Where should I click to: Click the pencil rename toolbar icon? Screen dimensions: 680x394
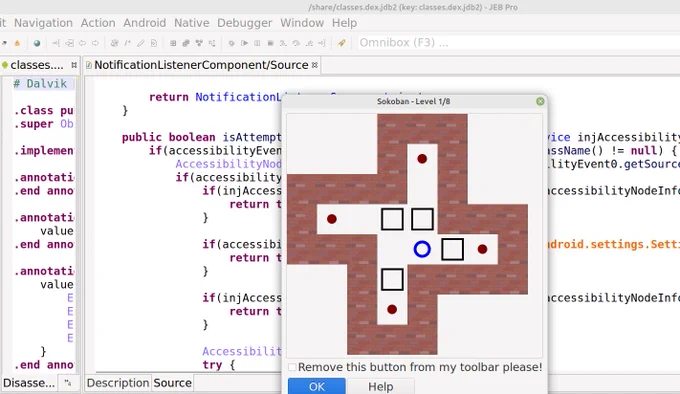point(141,43)
